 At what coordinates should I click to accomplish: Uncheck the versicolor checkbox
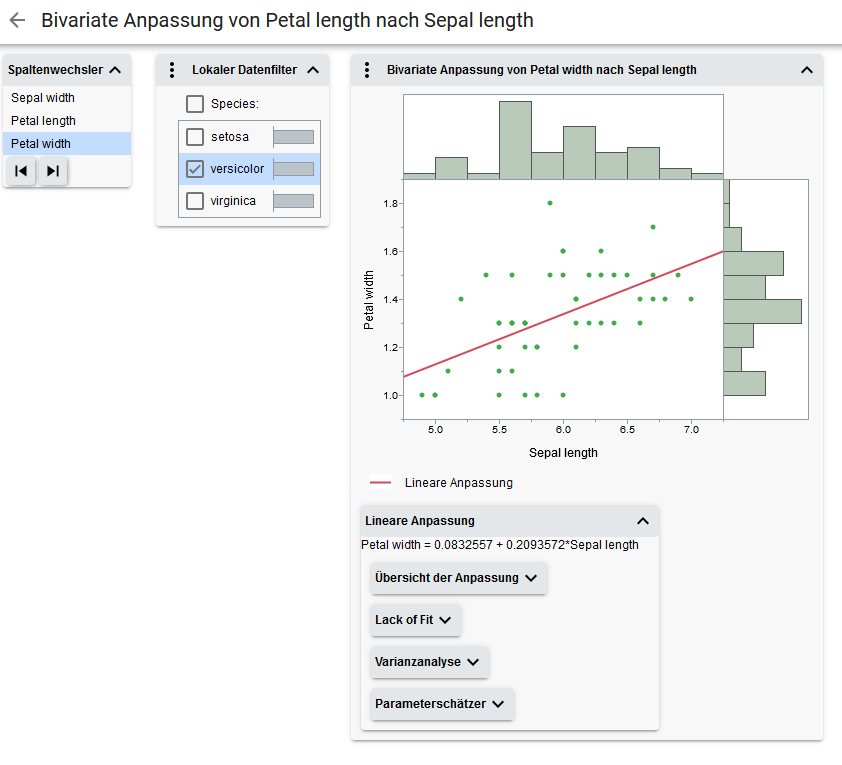195,169
